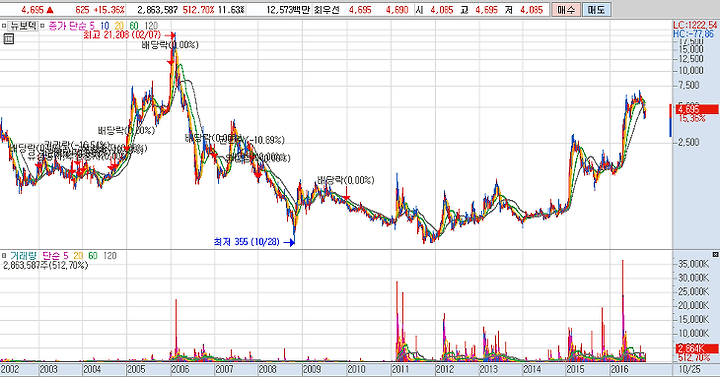Click the 거래량 단순 legend label
This screenshot has width=720, height=377.
[x=35, y=255]
